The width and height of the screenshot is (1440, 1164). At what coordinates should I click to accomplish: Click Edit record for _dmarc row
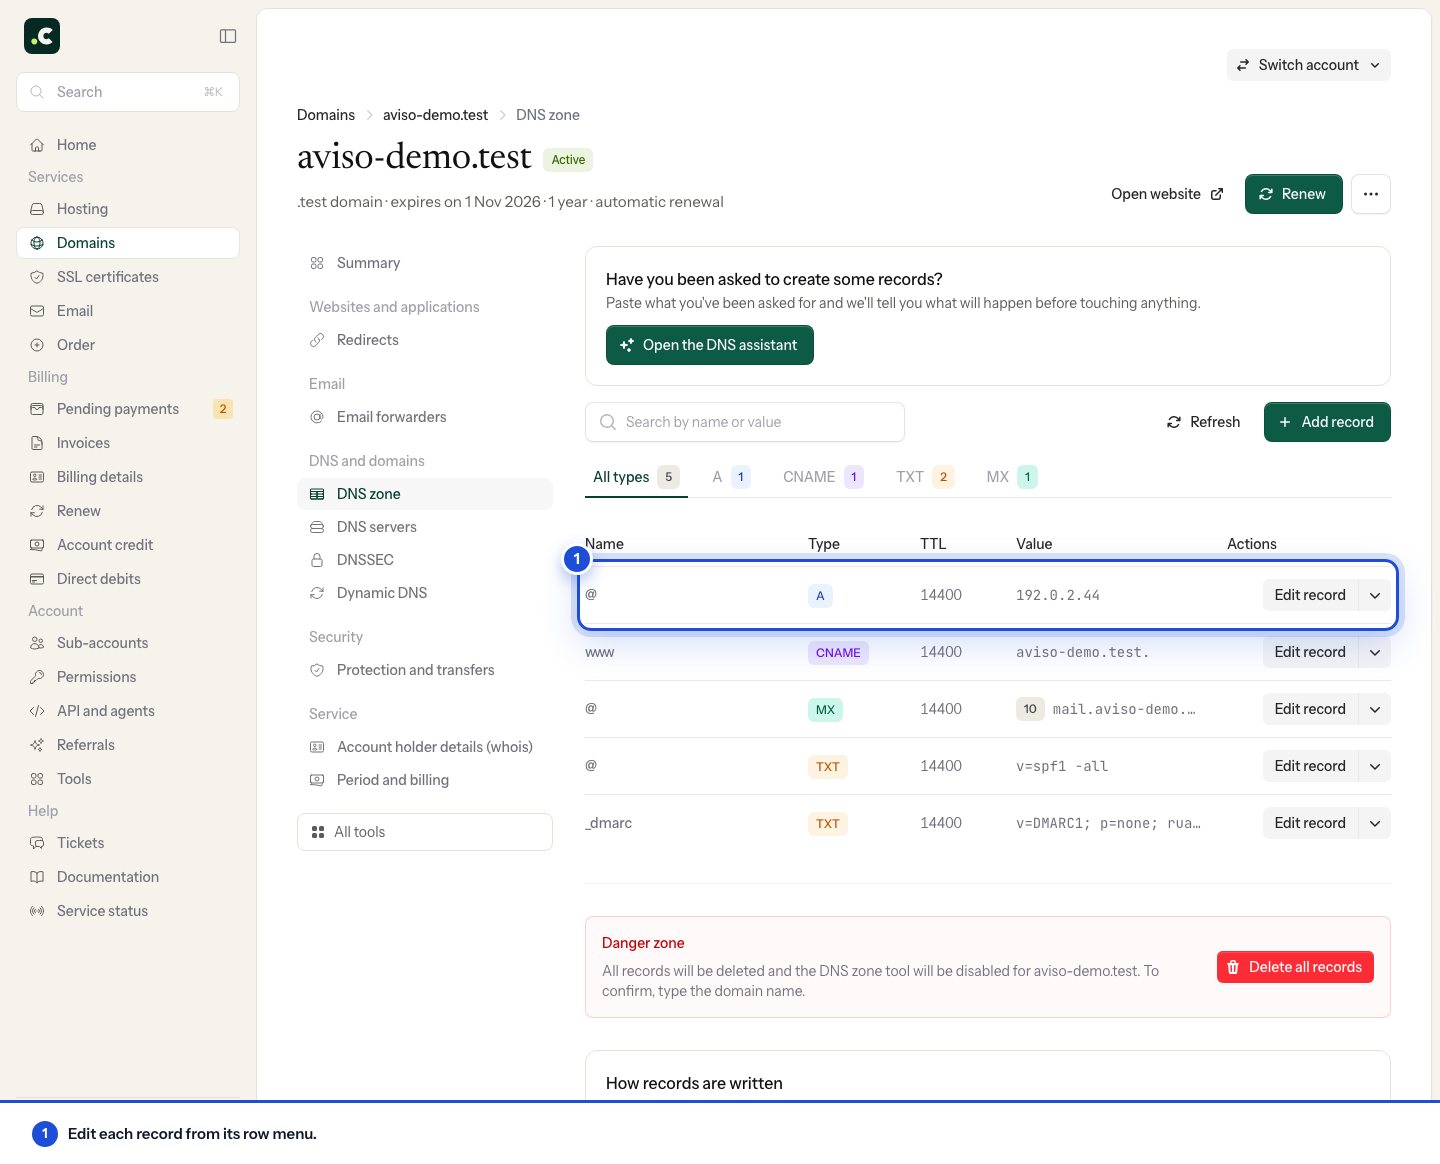coord(1310,823)
